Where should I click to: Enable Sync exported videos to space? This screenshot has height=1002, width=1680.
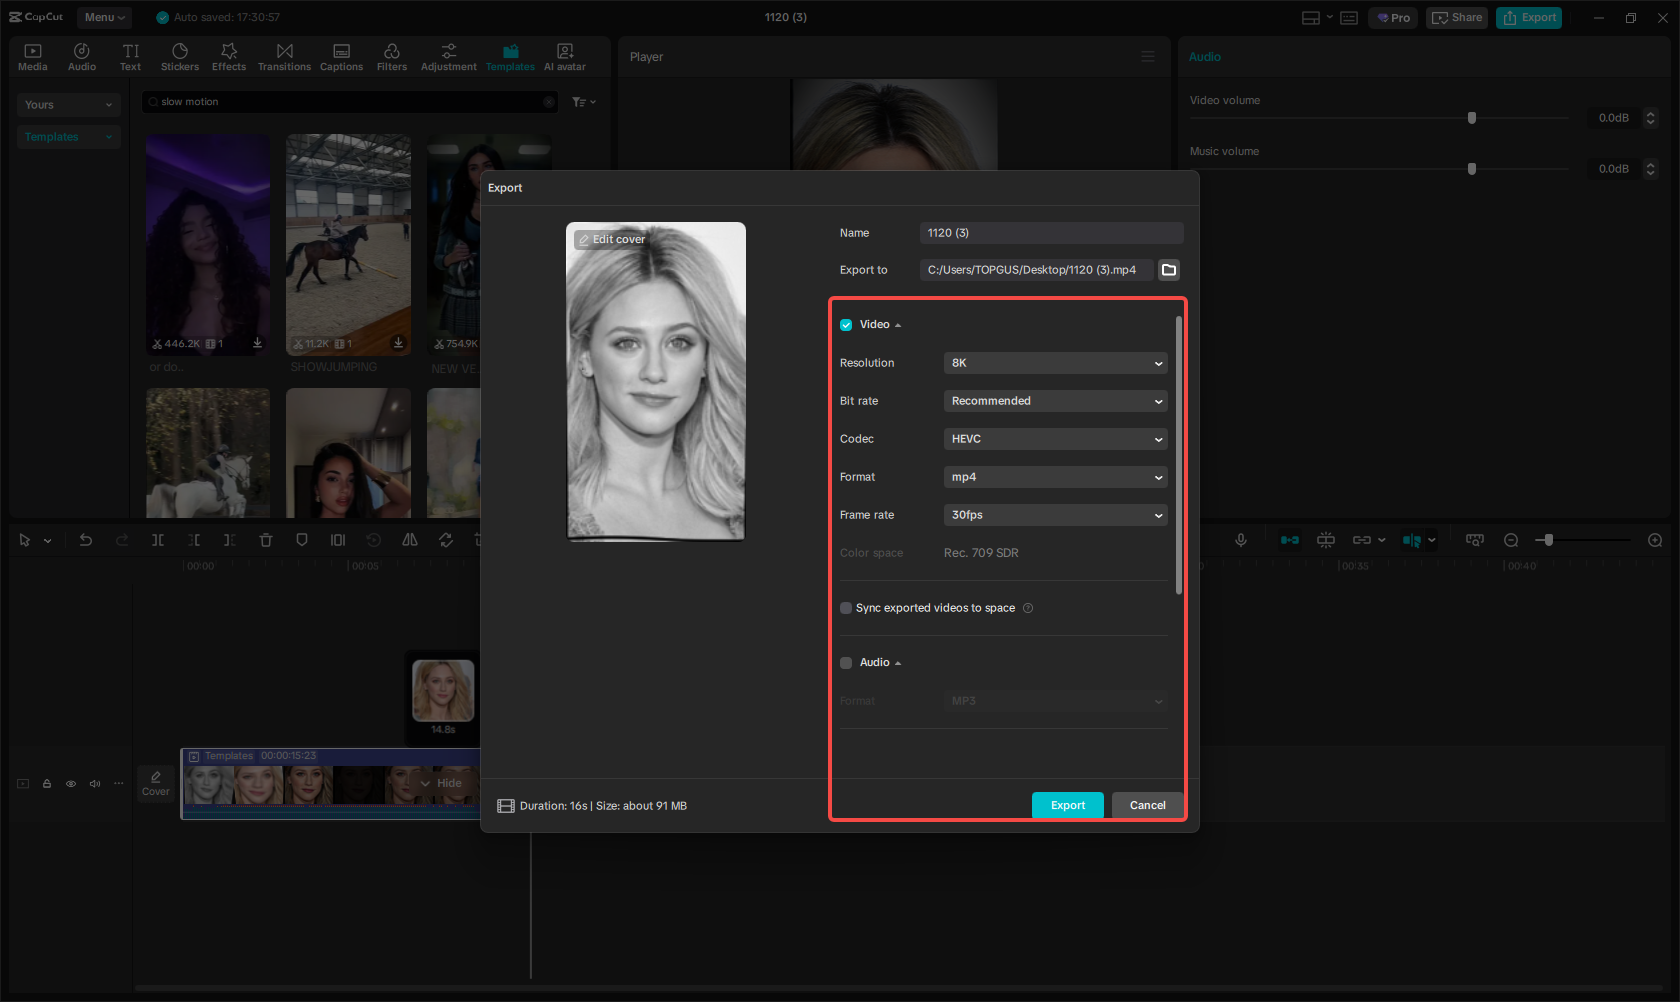point(846,608)
